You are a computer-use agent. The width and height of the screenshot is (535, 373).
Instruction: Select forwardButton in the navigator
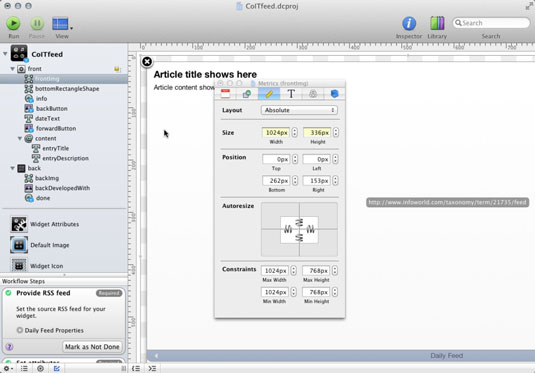tap(56, 129)
